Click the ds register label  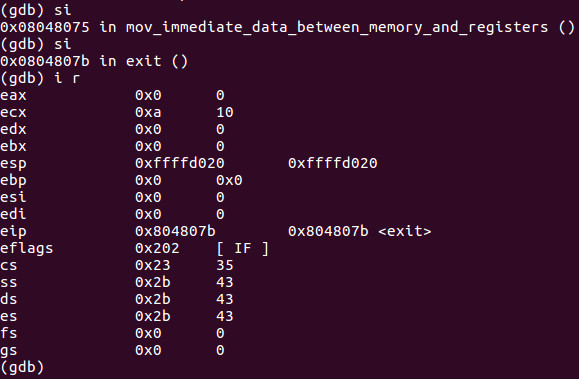click(8, 299)
